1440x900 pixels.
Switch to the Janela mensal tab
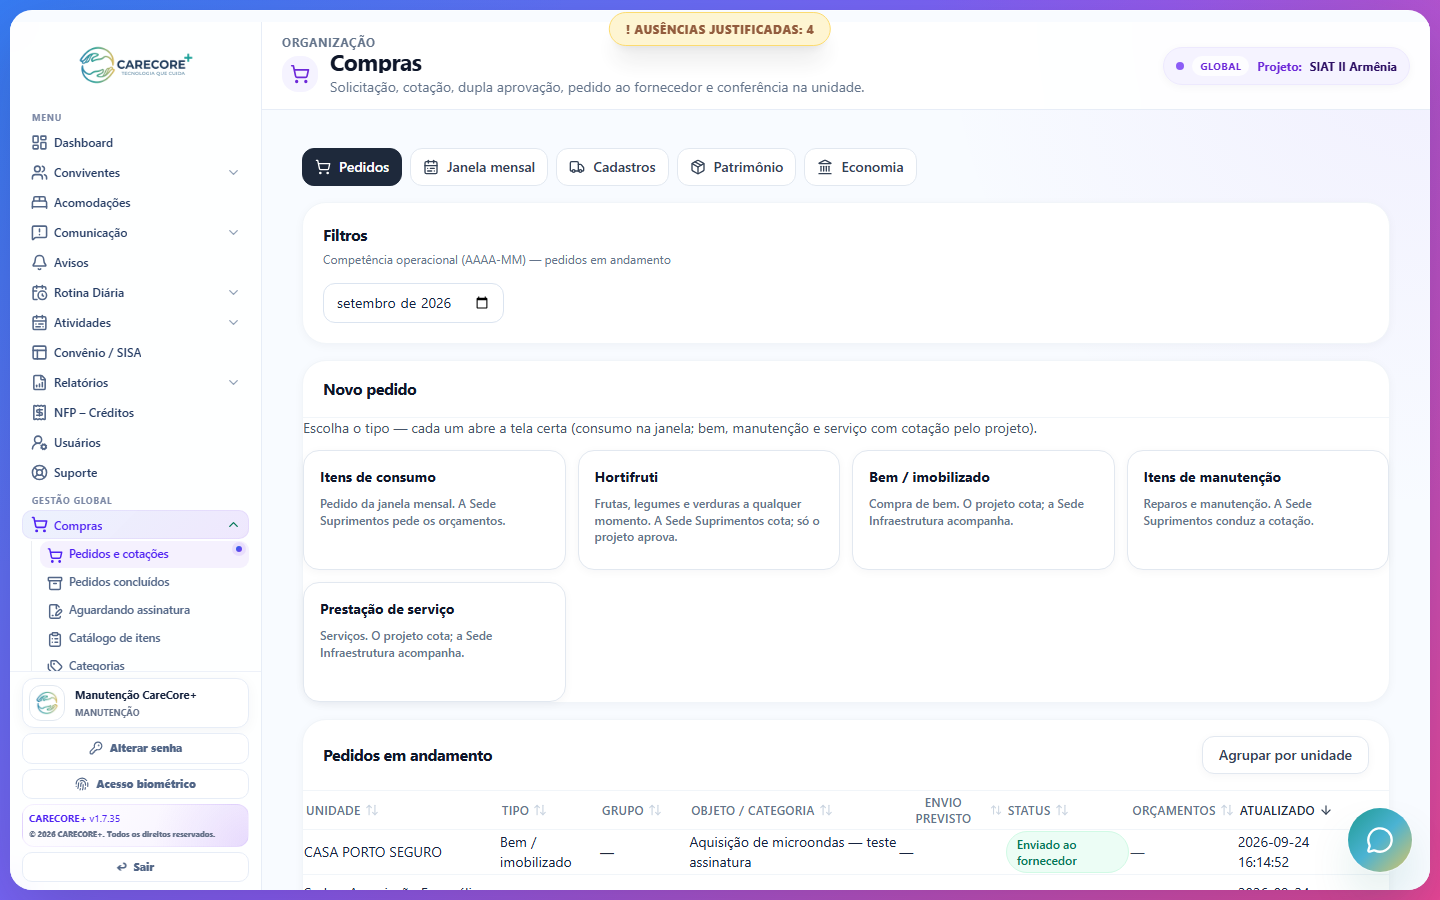[x=479, y=167]
